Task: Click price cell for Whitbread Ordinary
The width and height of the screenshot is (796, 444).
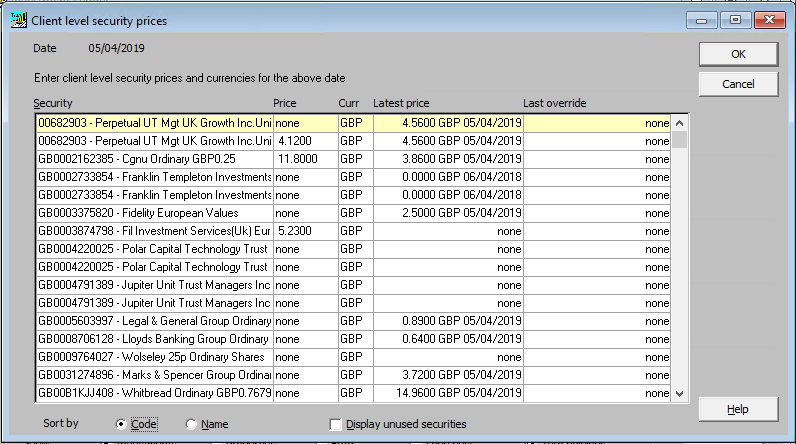Action: (x=306, y=393)
